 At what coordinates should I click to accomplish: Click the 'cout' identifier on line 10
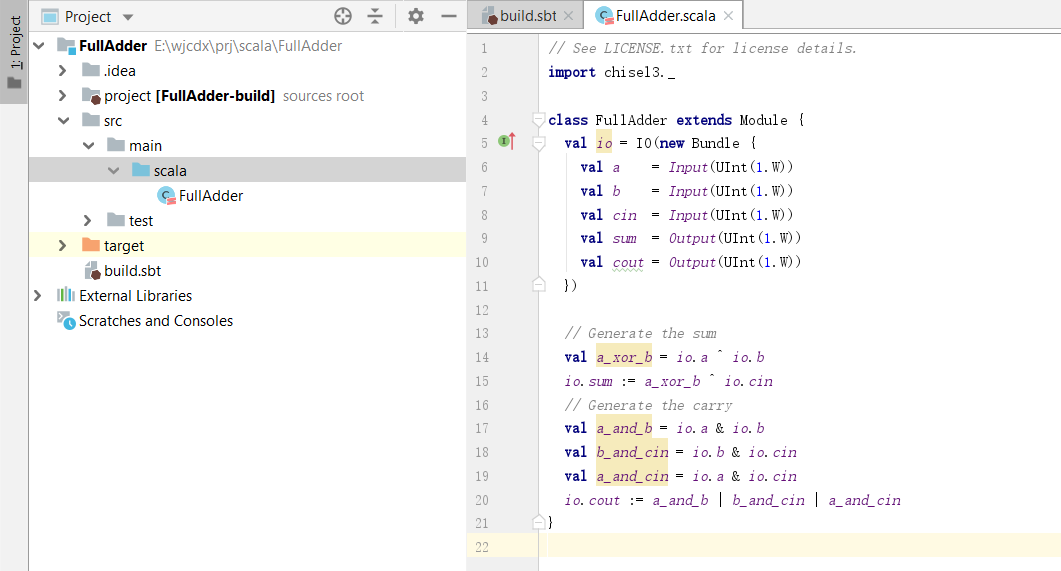[x=628, y=262]
